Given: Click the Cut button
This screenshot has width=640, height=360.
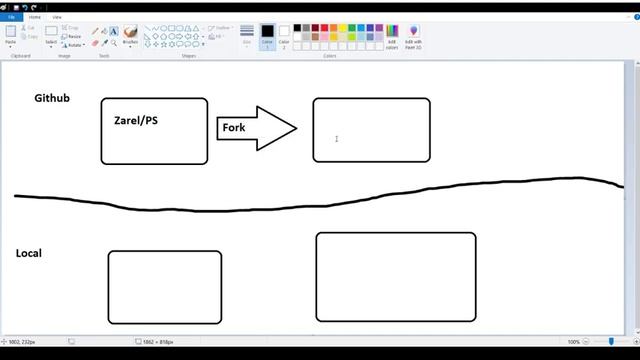Looking at the screenshot, I should point(29,28).
